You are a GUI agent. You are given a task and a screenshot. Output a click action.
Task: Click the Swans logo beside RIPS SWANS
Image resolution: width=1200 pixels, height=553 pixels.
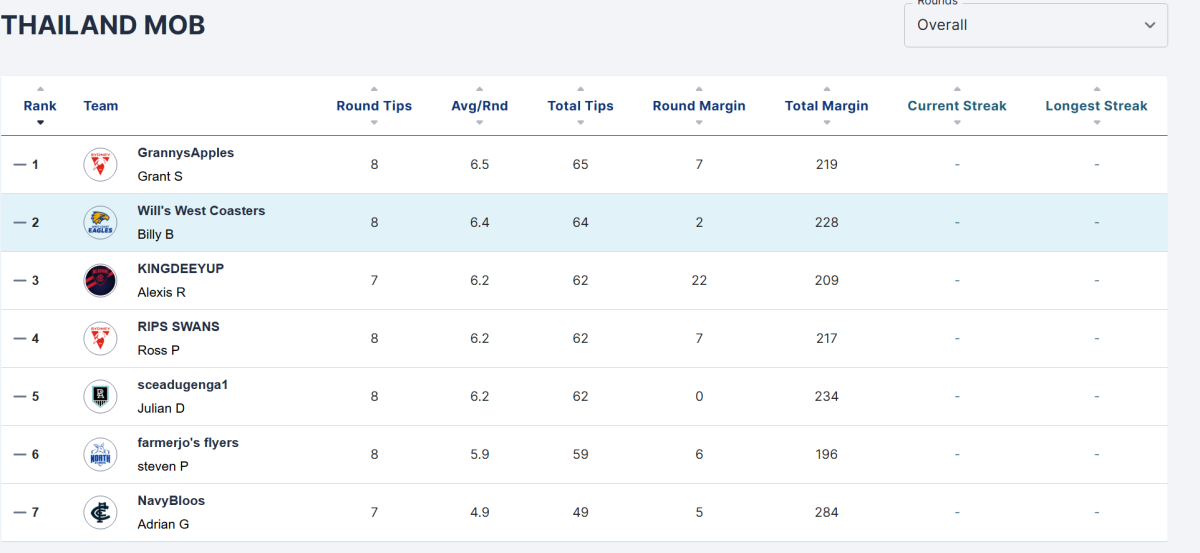click(x=100, y=338)
